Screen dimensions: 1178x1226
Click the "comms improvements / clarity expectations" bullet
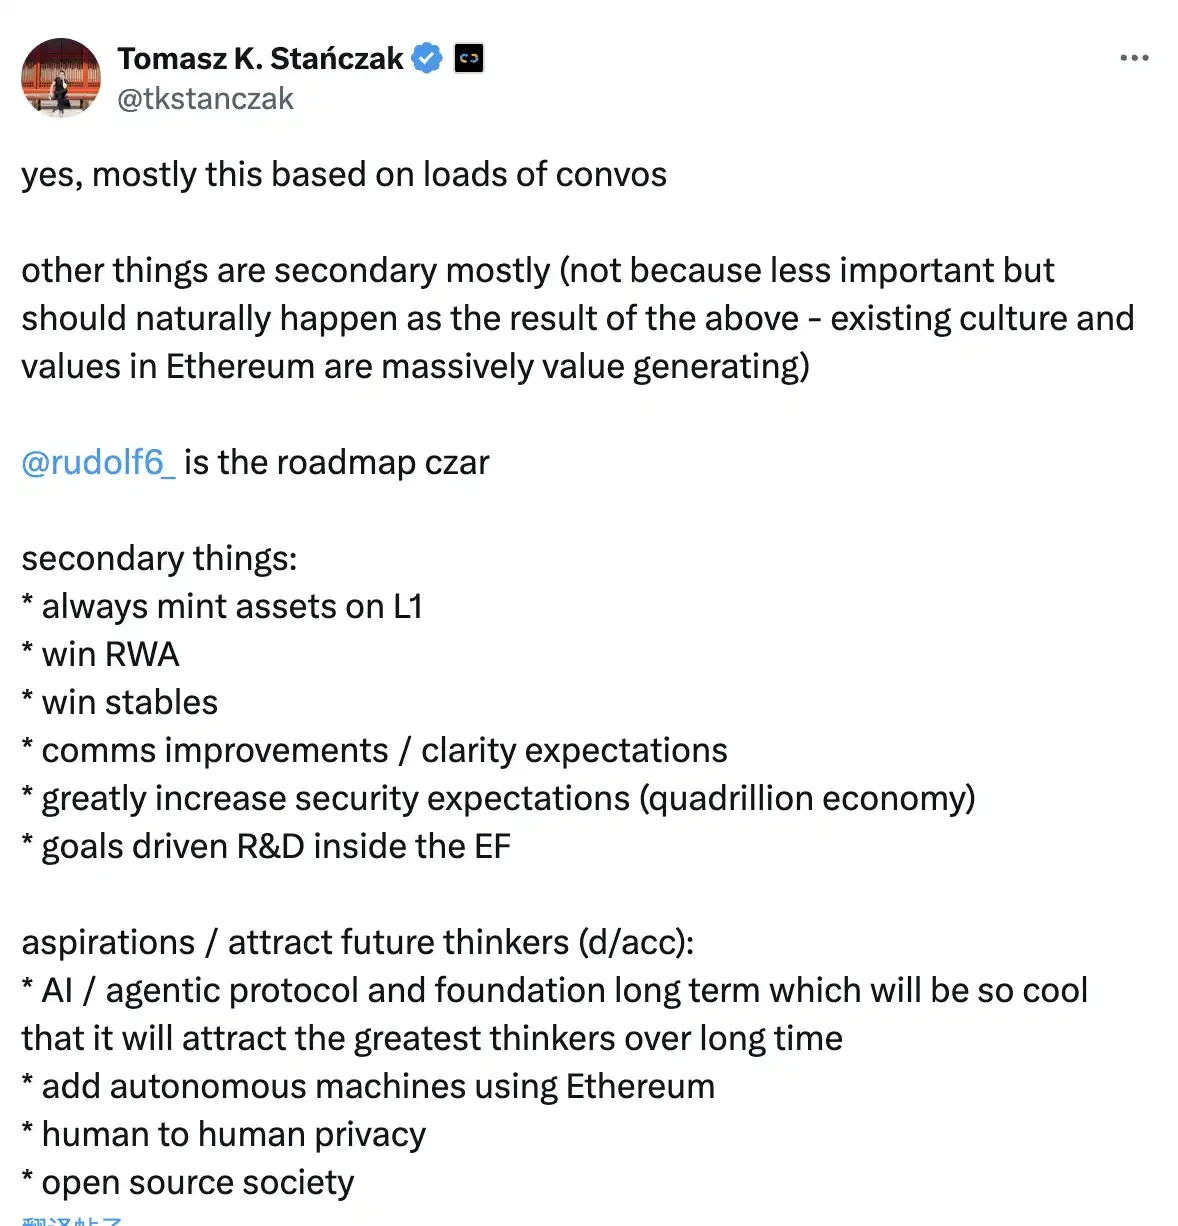click(384, 751)
